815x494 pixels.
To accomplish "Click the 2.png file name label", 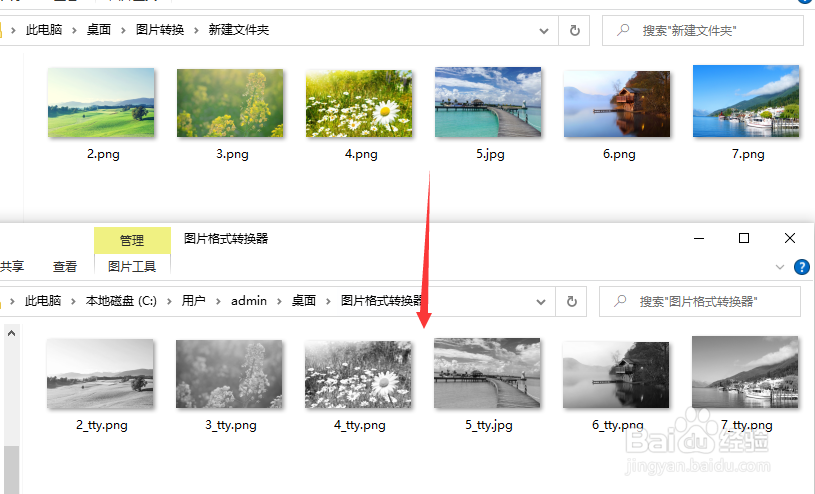I will [103, 154].
